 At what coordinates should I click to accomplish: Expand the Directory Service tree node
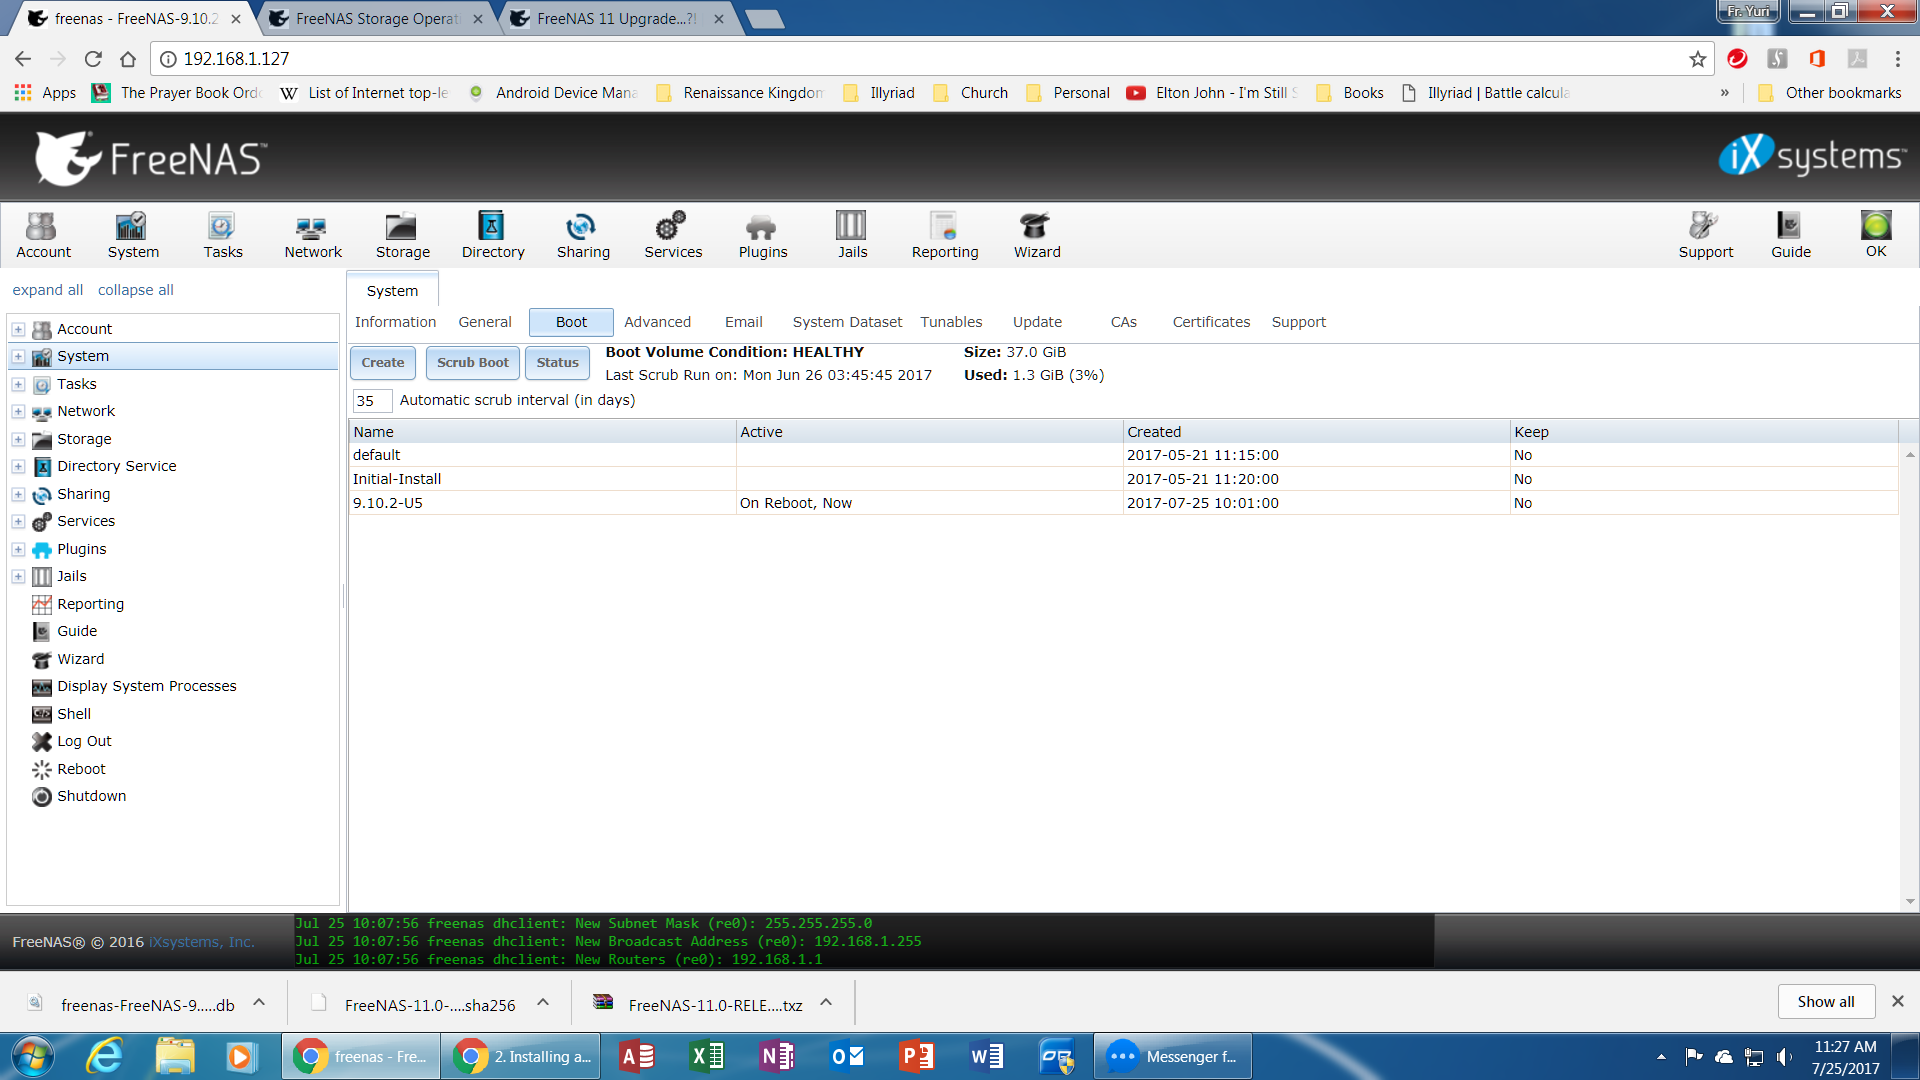[18, 466]
